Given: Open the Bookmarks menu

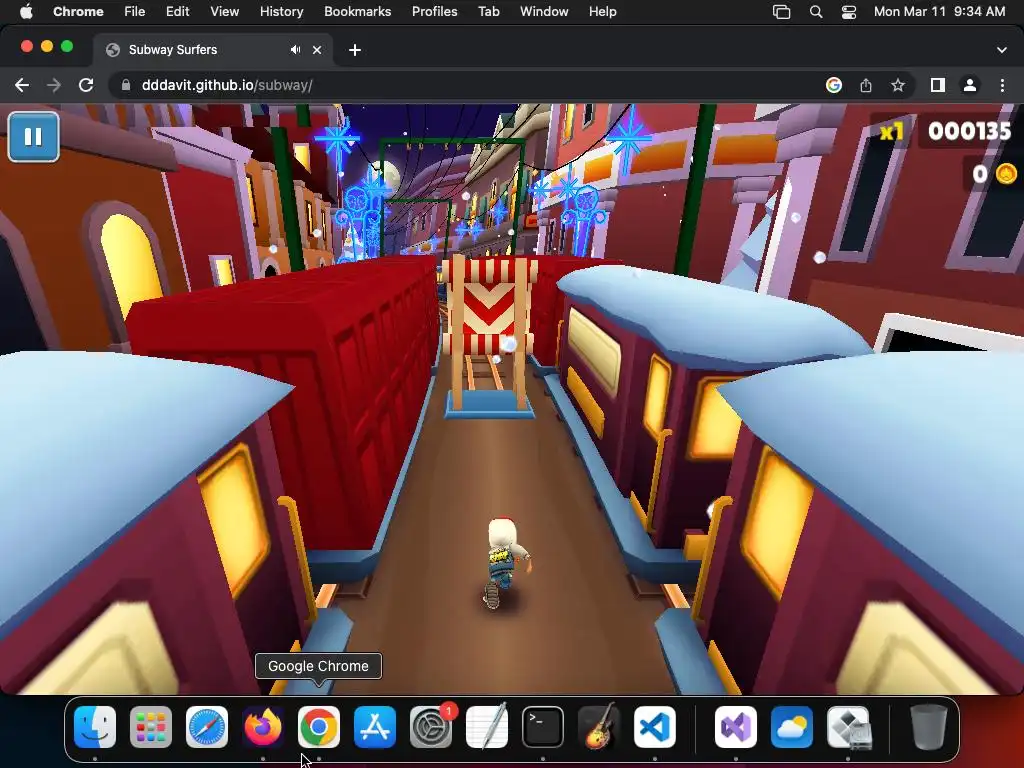Looking at the screenshot, I should coord(358,12).
